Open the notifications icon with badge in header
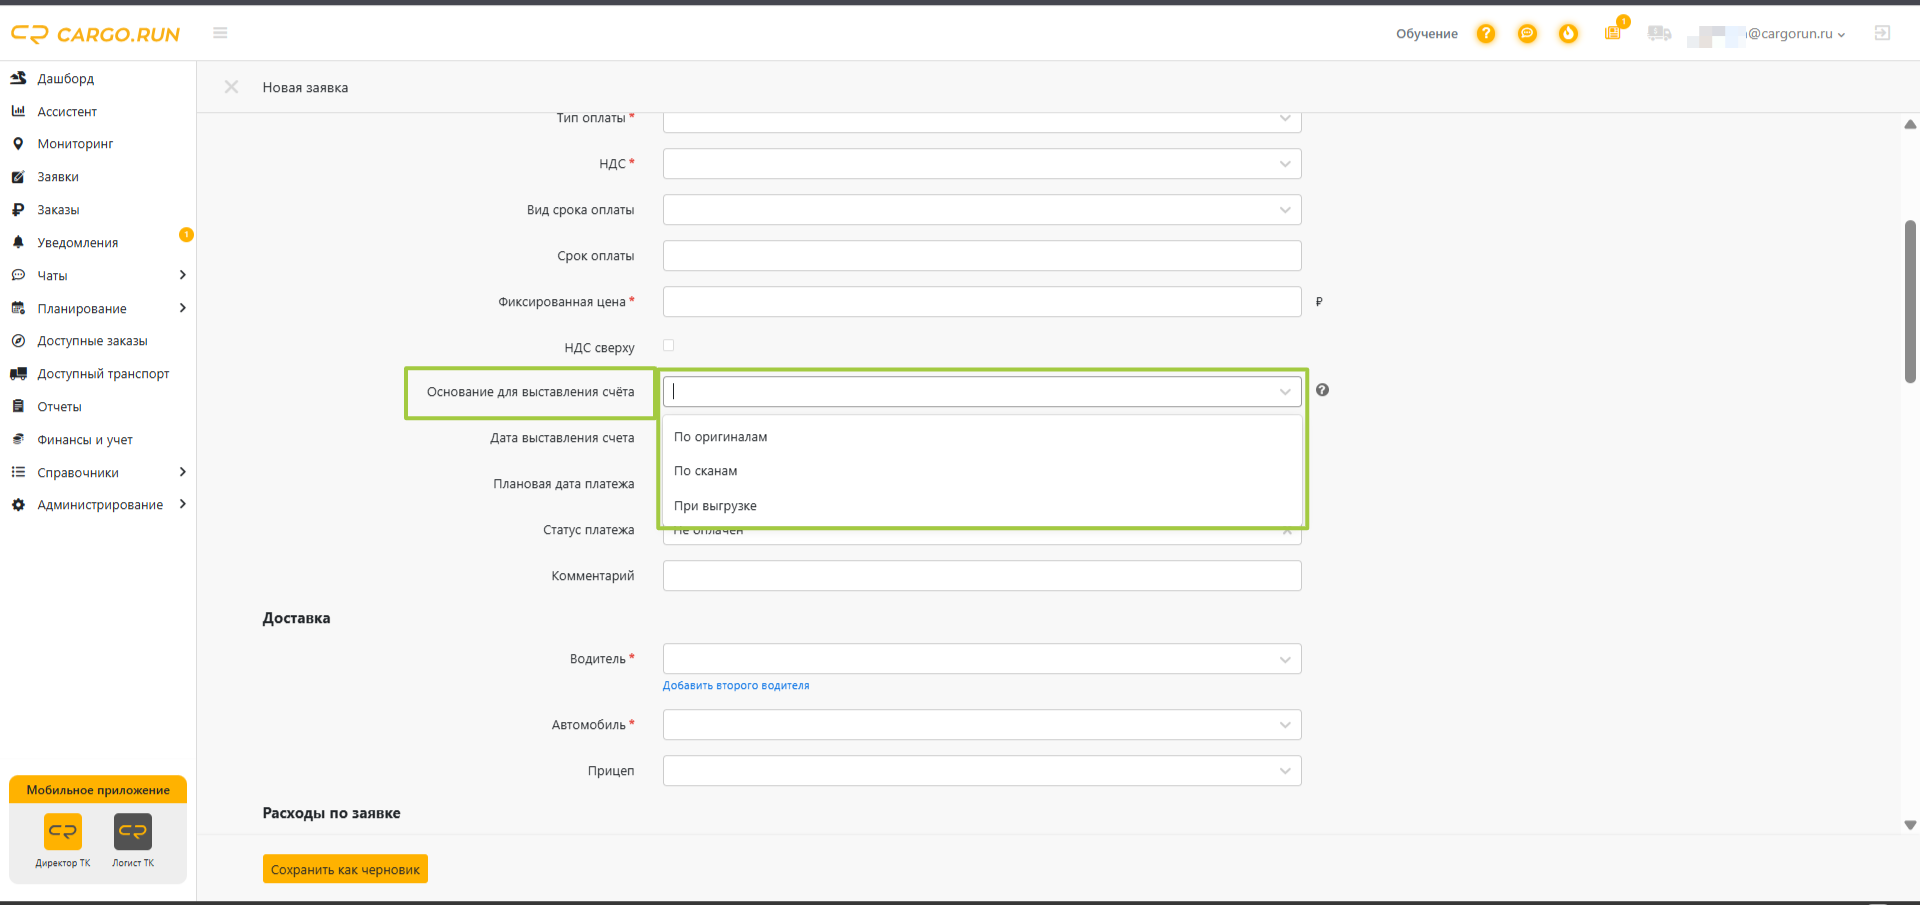1920x905 pixels. pyautogui.click(x=1613, y=33)
